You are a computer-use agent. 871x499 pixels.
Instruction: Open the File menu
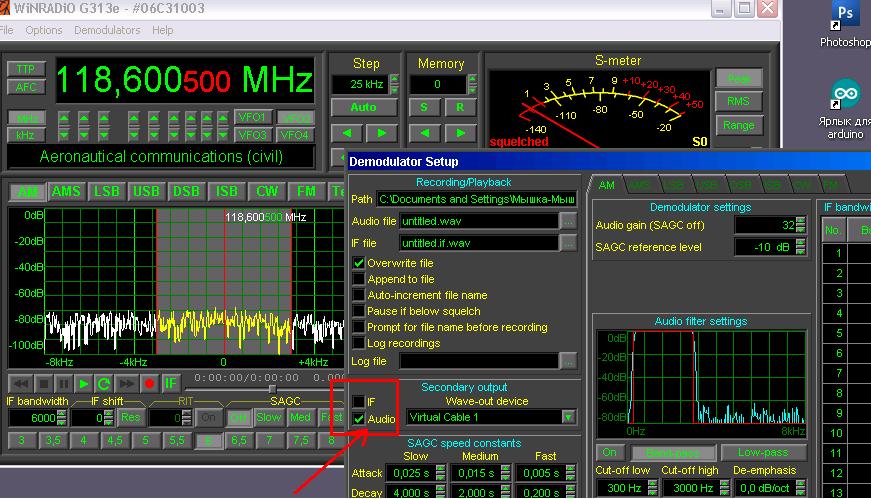tap(7, 30)
